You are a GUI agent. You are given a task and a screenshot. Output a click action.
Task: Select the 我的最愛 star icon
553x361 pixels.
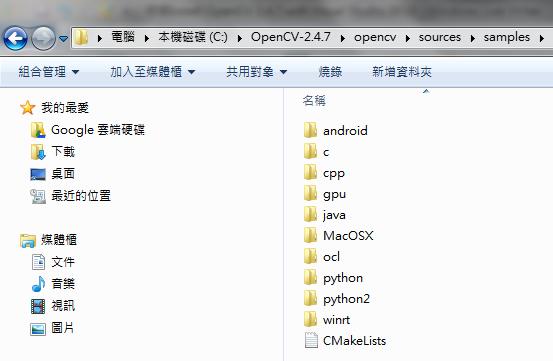[x=28, y=108]
